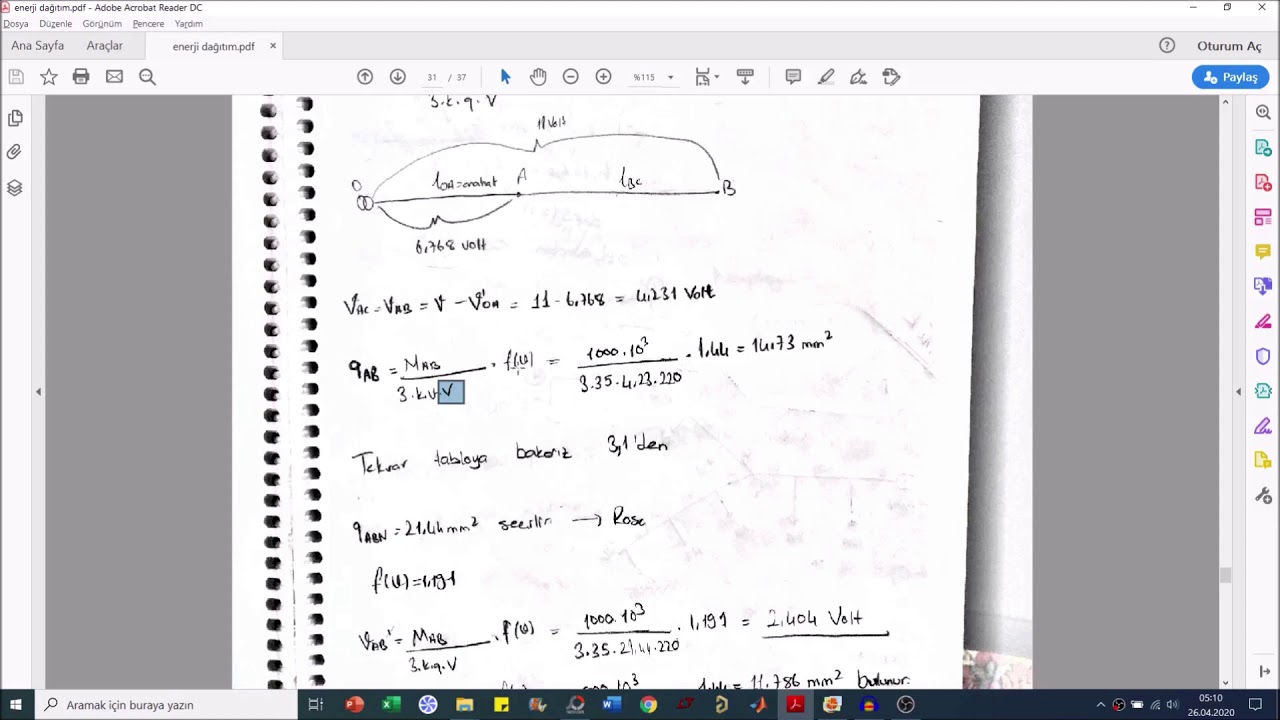The image size is (1280, 720).
Task: Open the Yardım menu
Action: click(189, 23)
